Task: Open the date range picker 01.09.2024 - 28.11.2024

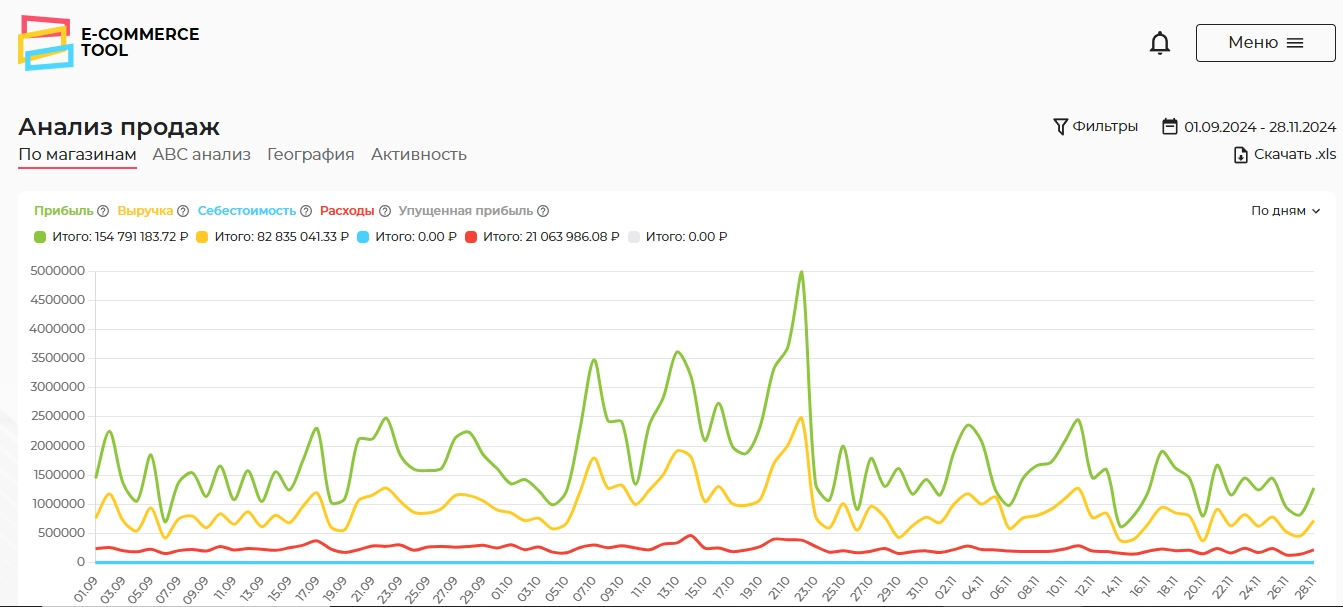Action: 1249,127
